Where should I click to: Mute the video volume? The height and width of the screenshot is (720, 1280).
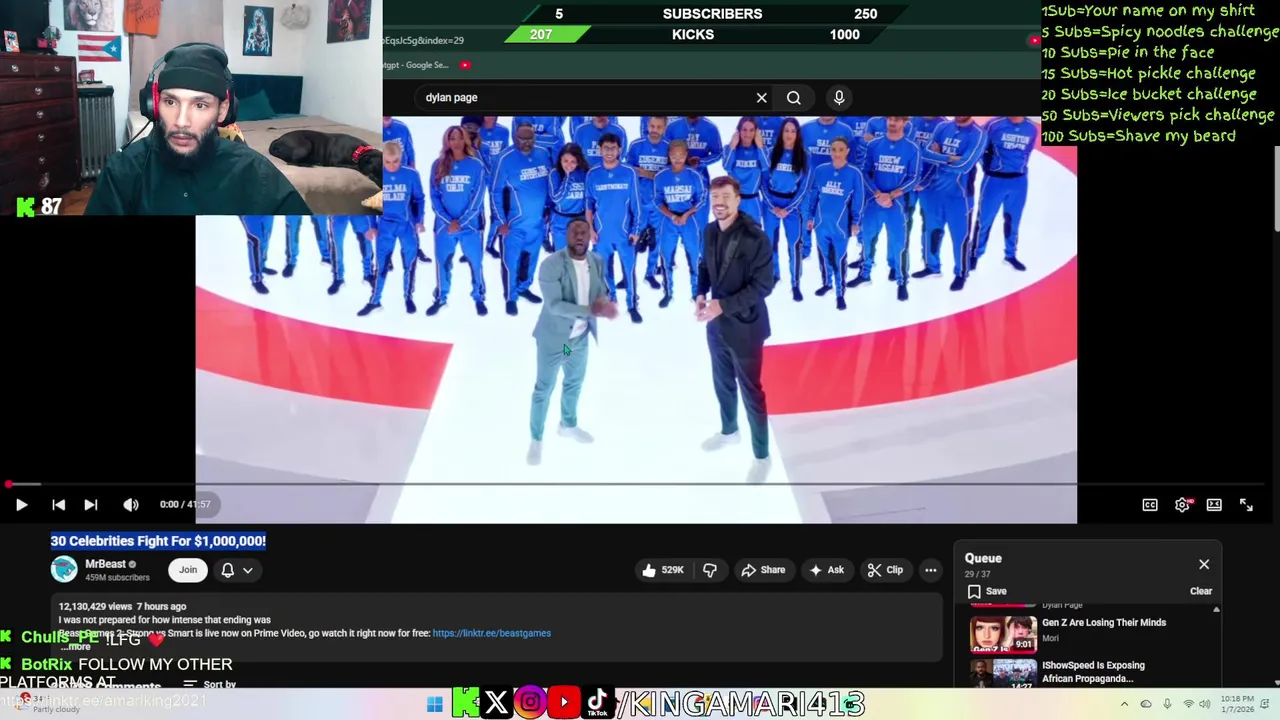[x=131, y=505]
